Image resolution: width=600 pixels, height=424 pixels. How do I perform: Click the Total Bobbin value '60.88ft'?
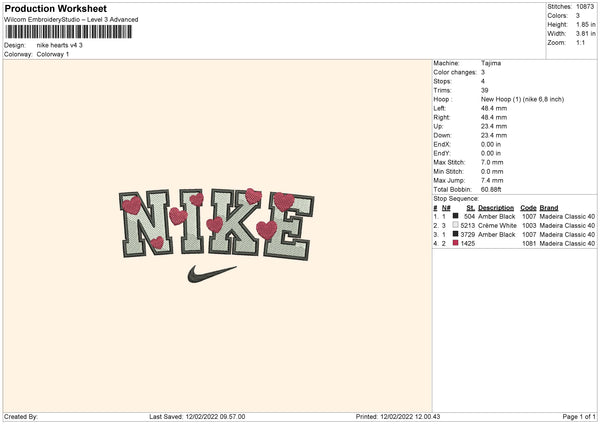pos(491,190)
